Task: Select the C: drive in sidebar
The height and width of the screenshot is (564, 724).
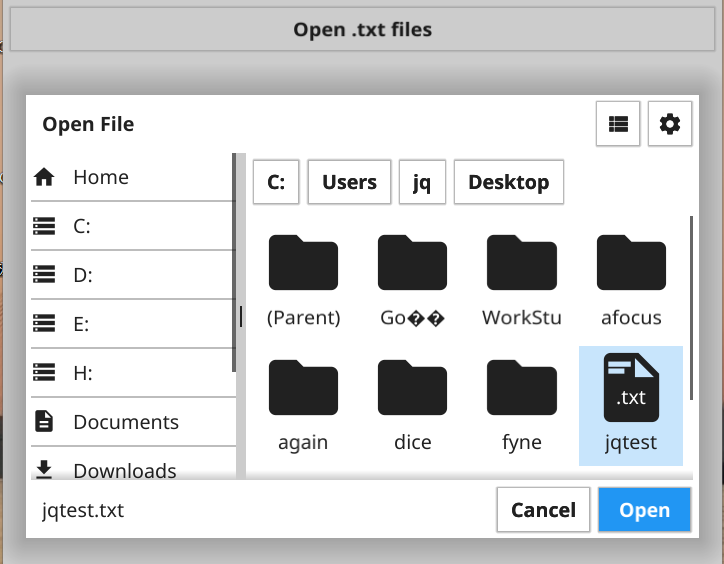Action: pos(82,226)
